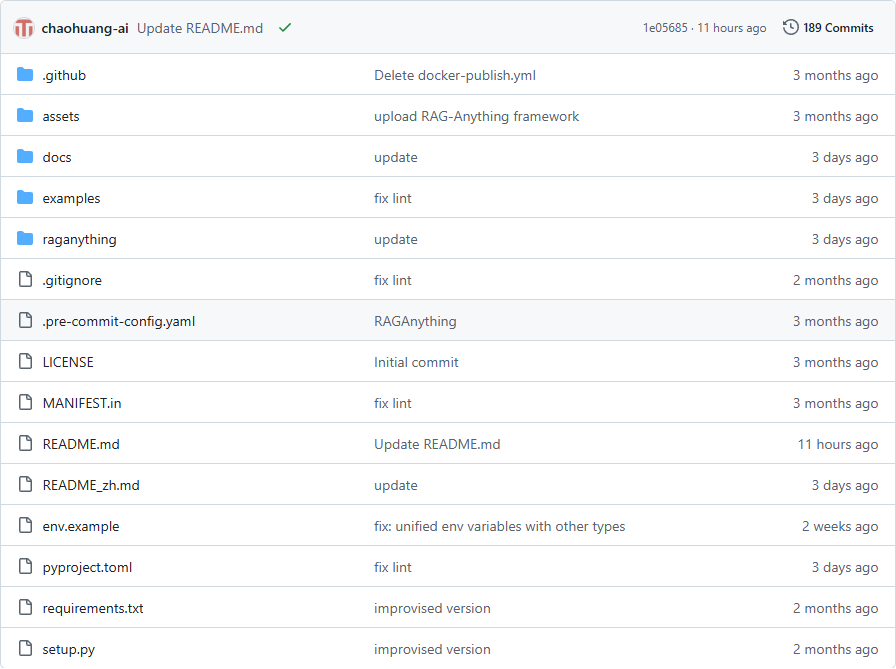
Task: Open the requirements.txt file
Action: [x=93, y=608]
